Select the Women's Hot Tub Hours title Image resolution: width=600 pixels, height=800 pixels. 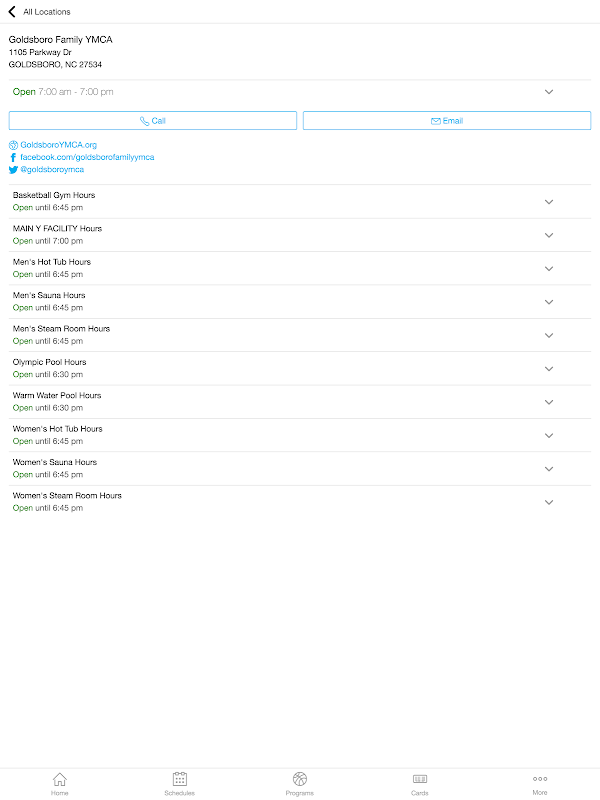tap(58, 429)
